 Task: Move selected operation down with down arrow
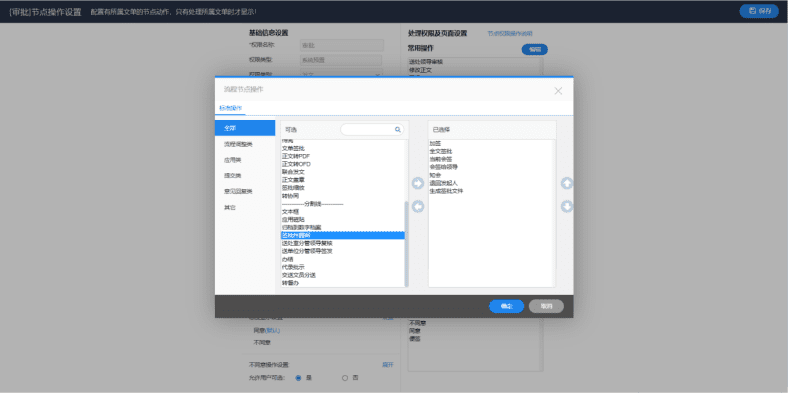pos(567,207)
